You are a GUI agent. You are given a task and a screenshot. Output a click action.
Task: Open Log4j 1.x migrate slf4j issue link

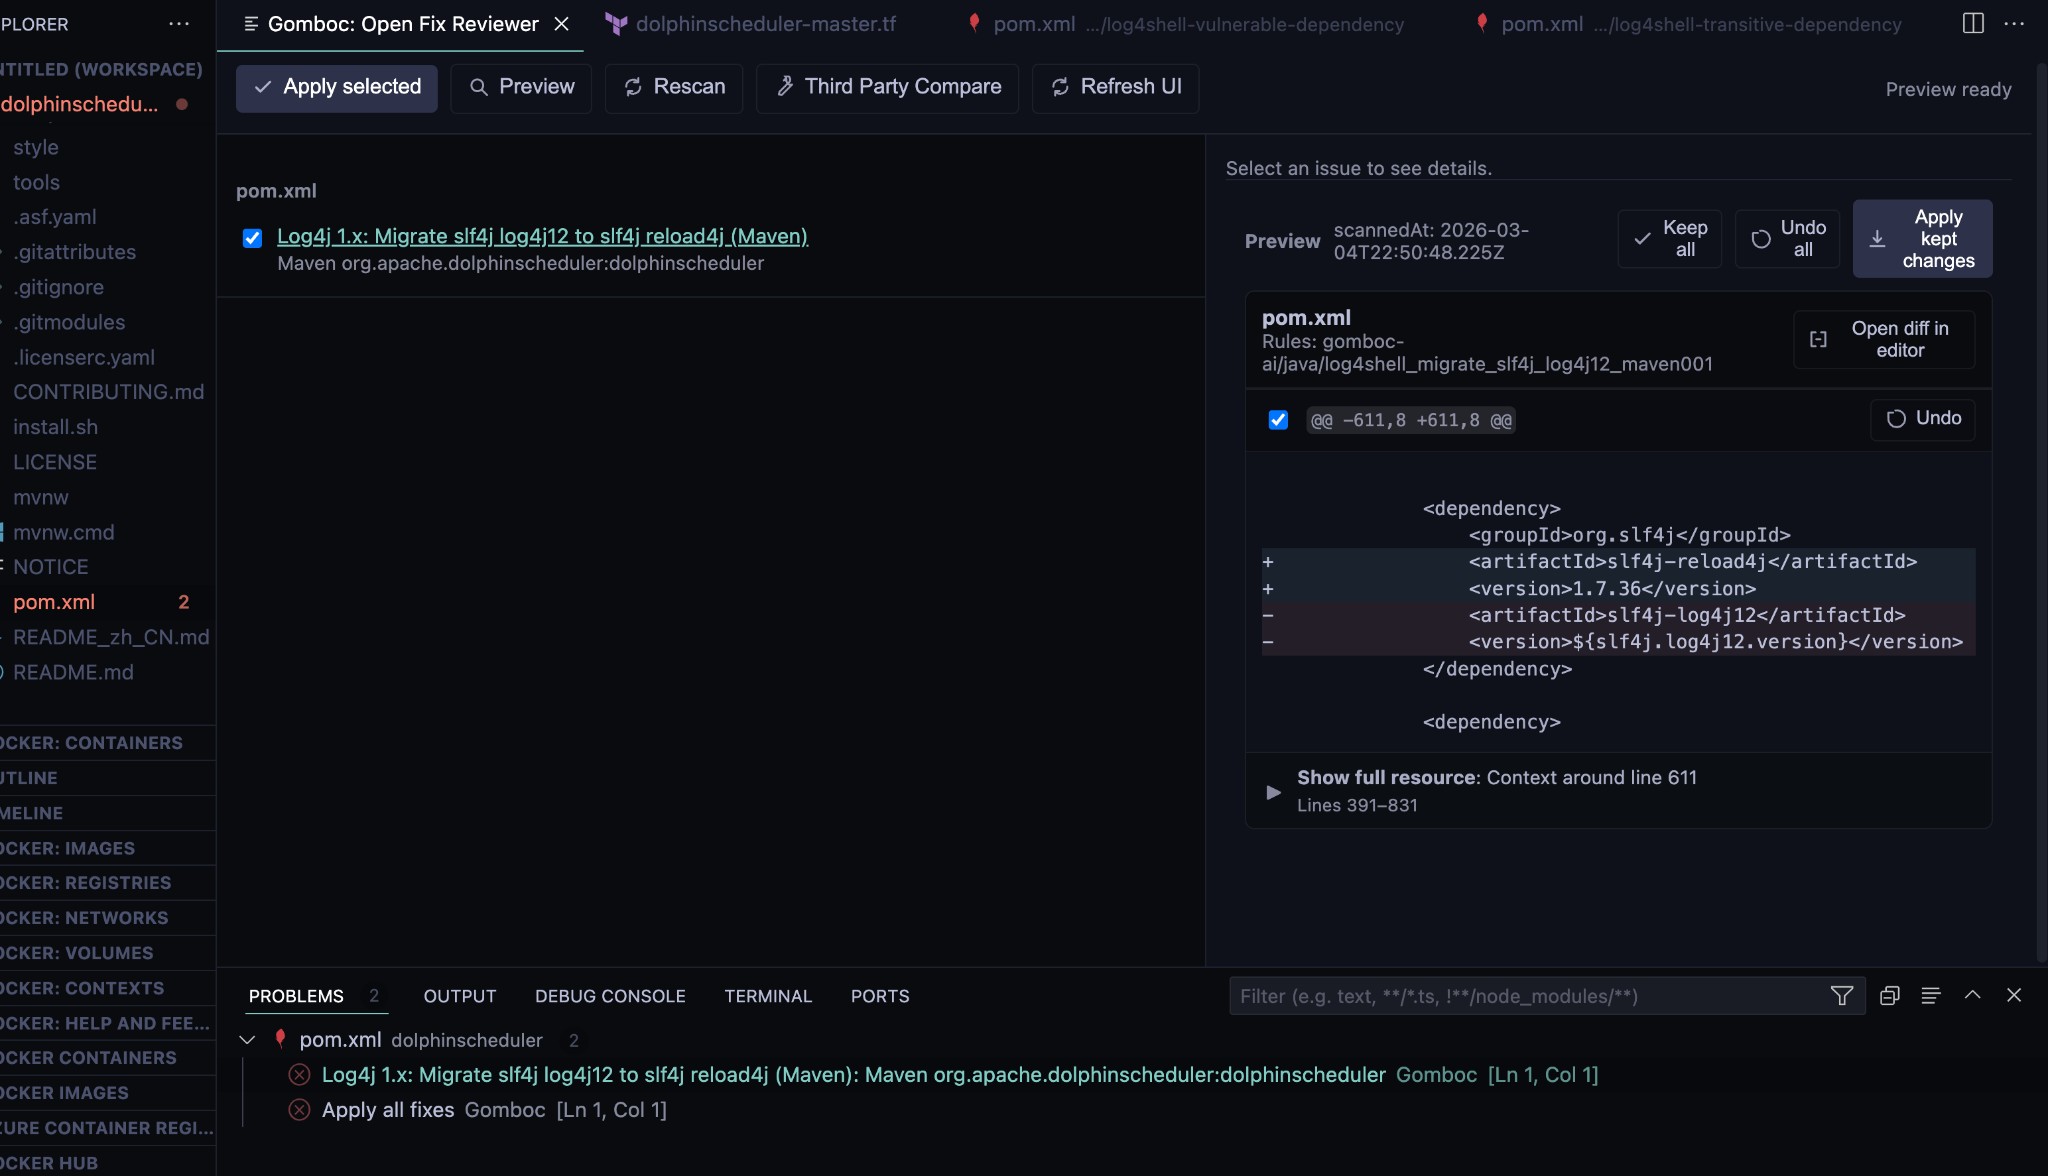[x=542, y=236]
